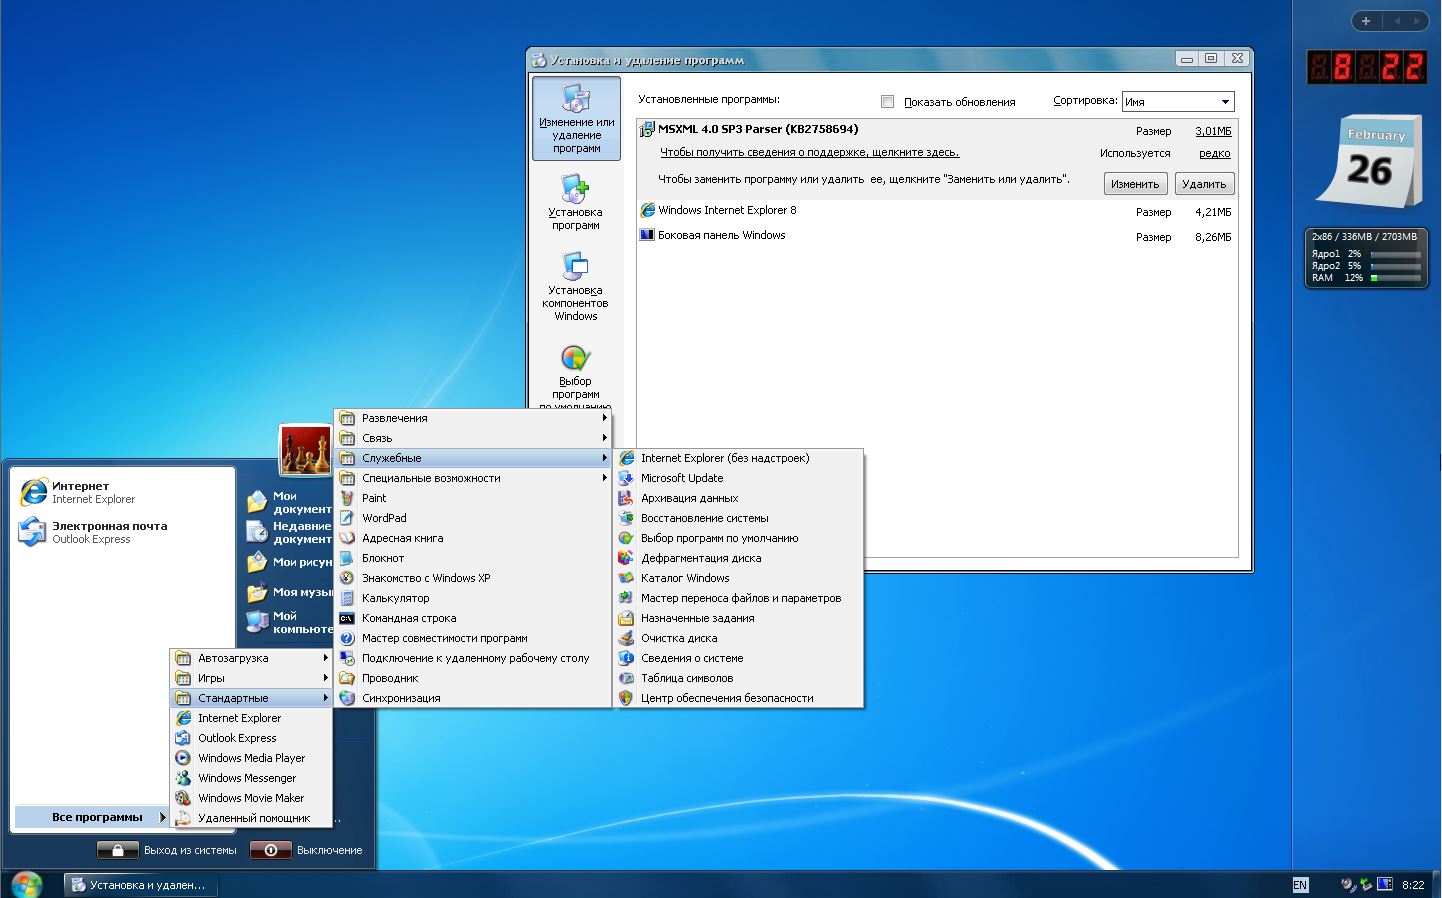Click the редко usage link

(x=1215, y=153)
